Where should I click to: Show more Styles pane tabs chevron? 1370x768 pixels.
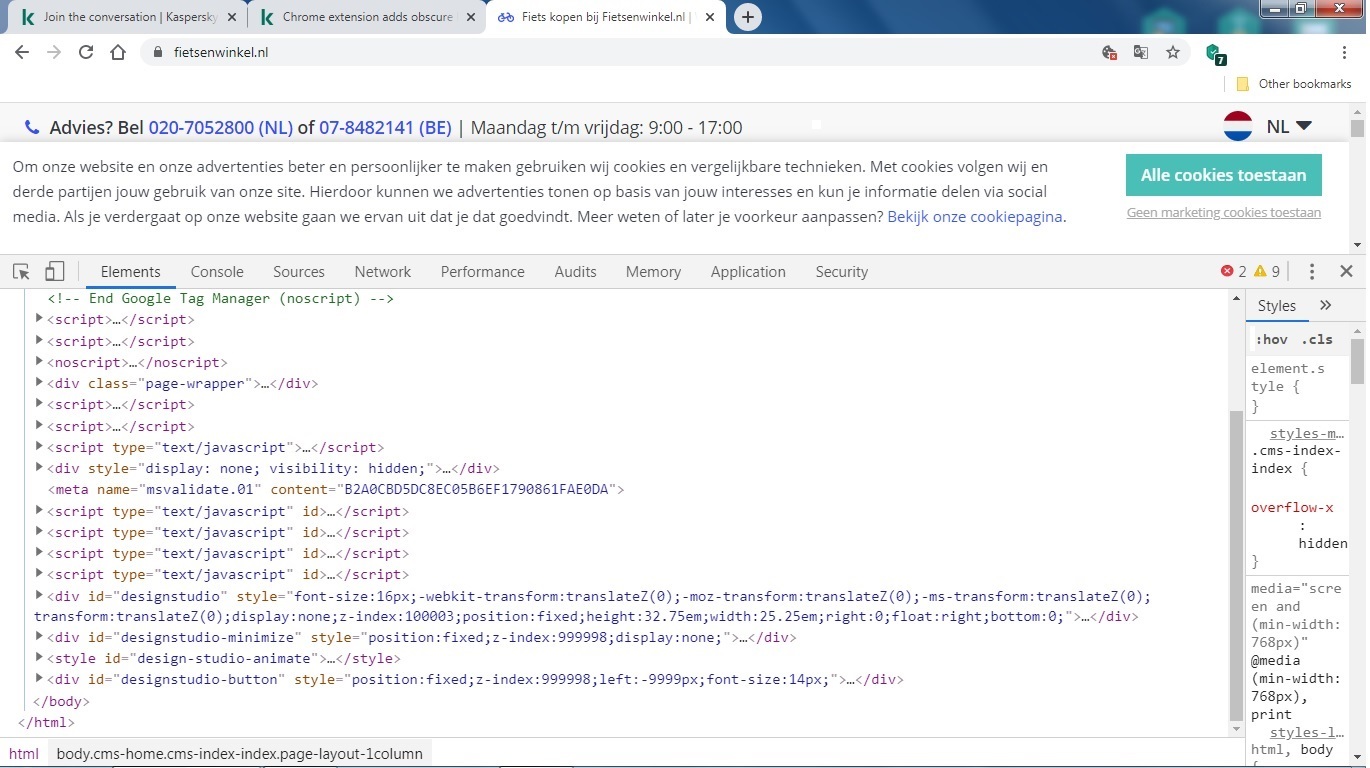click(x=1326, y=306)
